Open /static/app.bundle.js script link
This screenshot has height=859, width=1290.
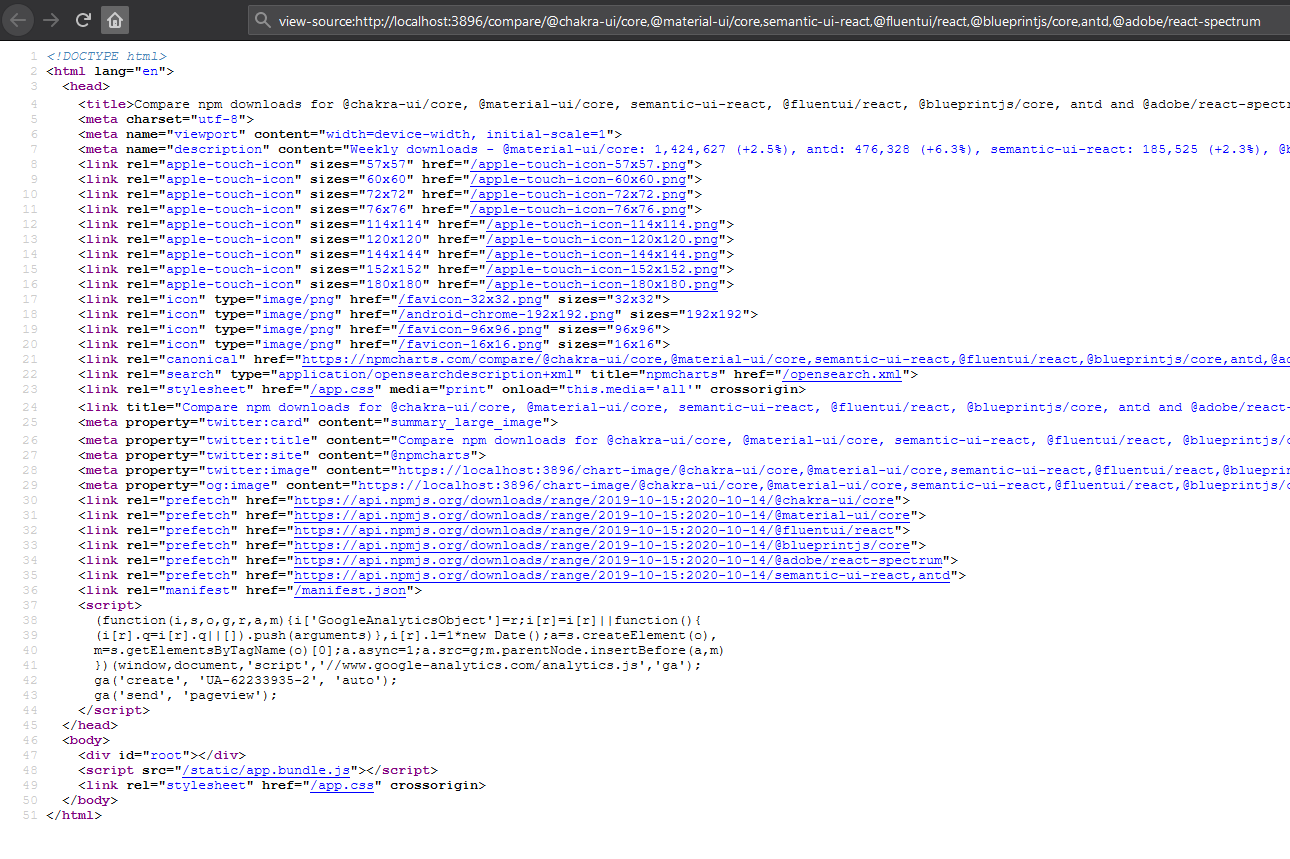click(266, 770)
